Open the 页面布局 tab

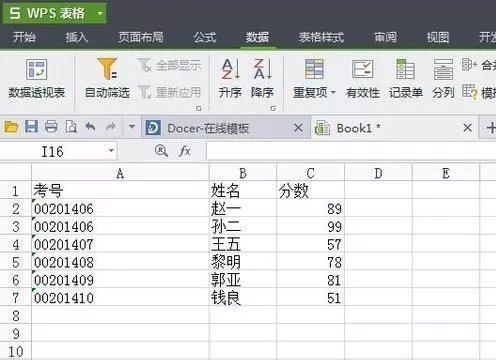click(141, 37)
